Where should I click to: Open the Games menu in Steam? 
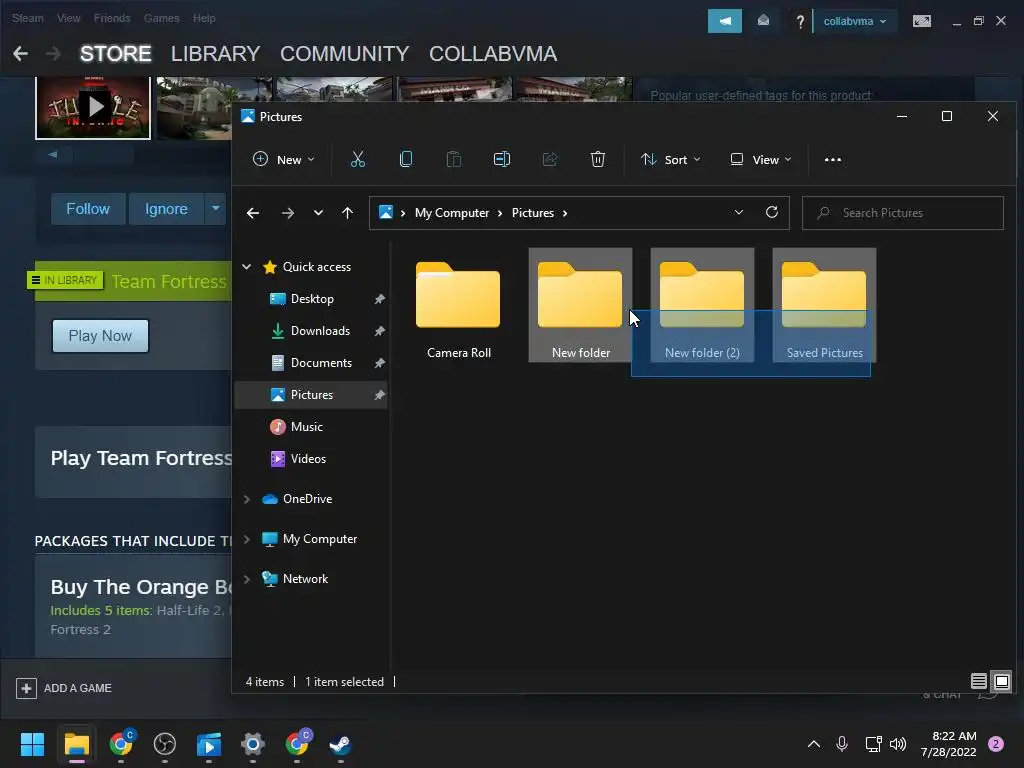(x=161, y=18)
